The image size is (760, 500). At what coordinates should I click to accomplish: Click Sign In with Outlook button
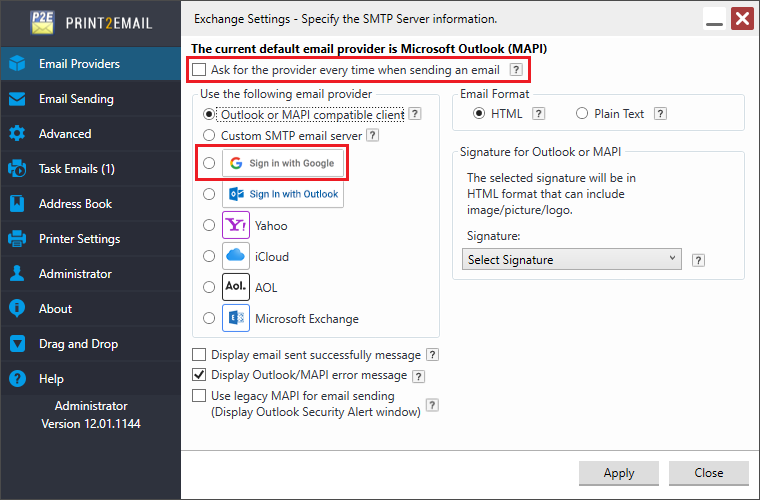[283, 194]
